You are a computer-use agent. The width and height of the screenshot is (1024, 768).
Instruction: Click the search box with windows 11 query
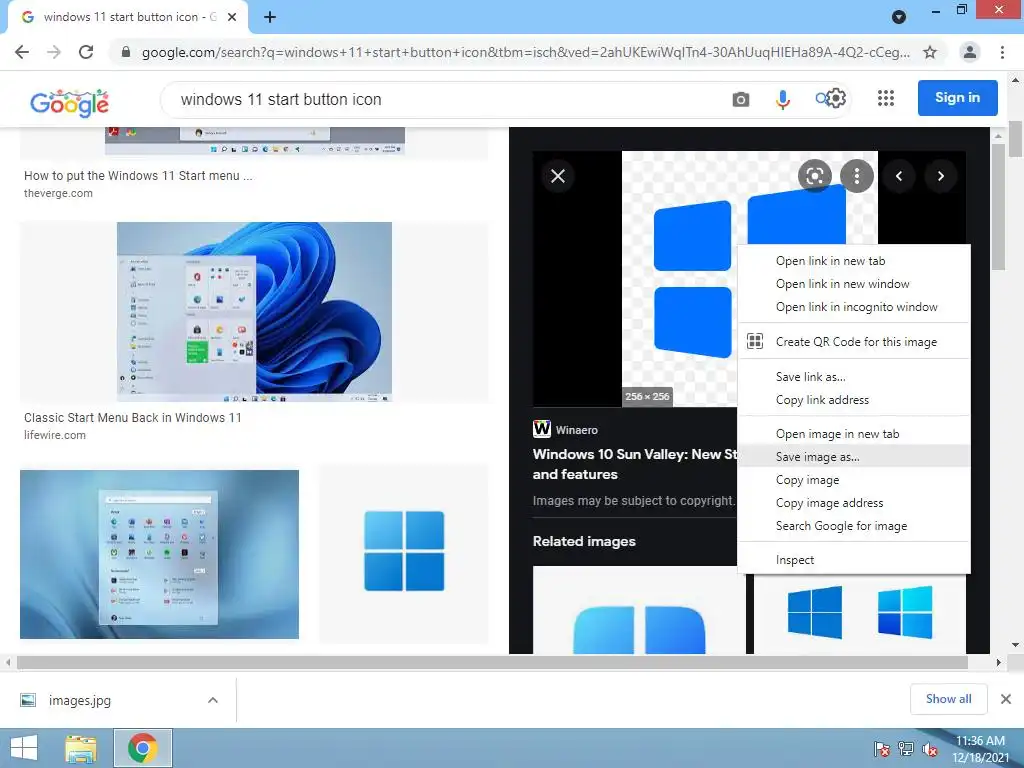[444, 99]
